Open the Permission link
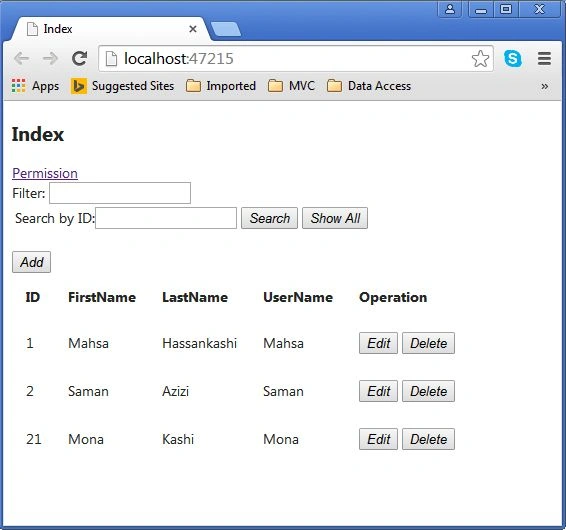 (x=45, y=173)
